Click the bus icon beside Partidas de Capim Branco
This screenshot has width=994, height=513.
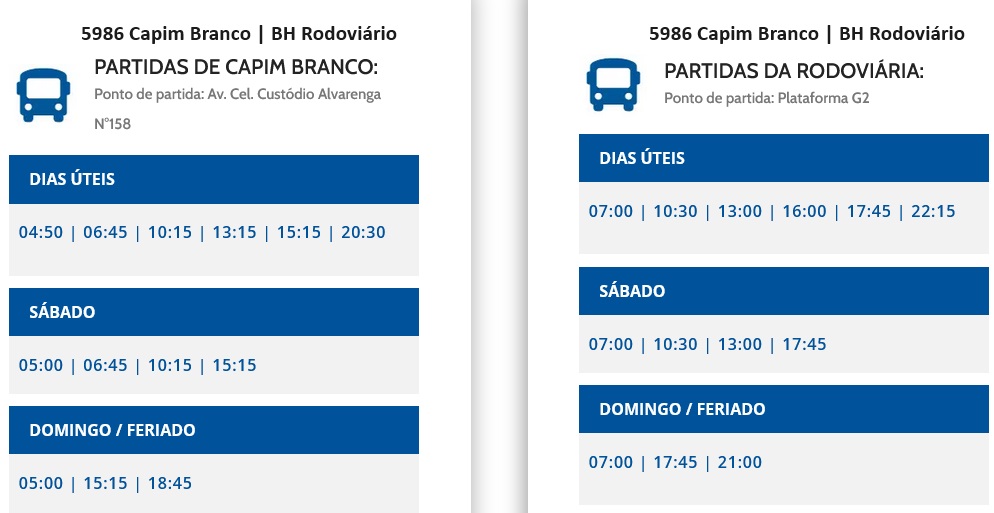[43, 95]
